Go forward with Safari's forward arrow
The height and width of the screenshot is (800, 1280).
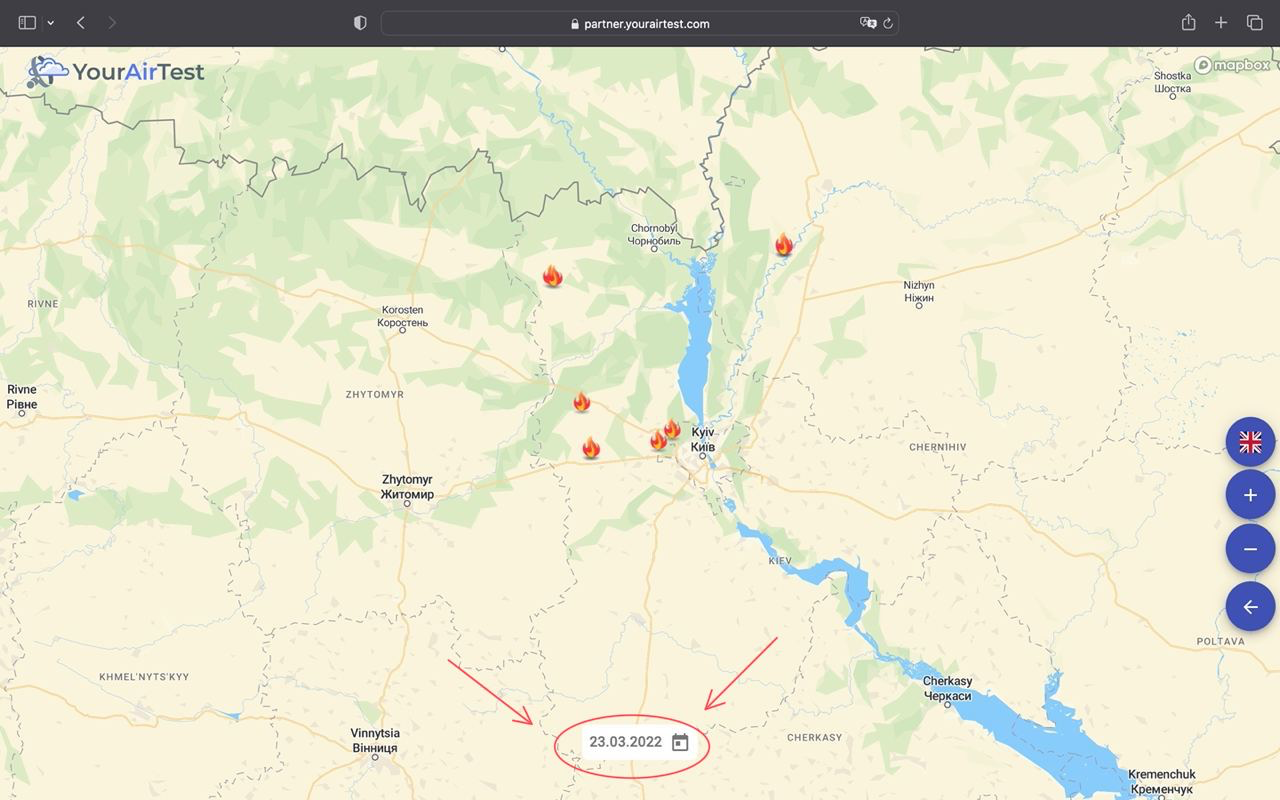[x=112, y=23]
